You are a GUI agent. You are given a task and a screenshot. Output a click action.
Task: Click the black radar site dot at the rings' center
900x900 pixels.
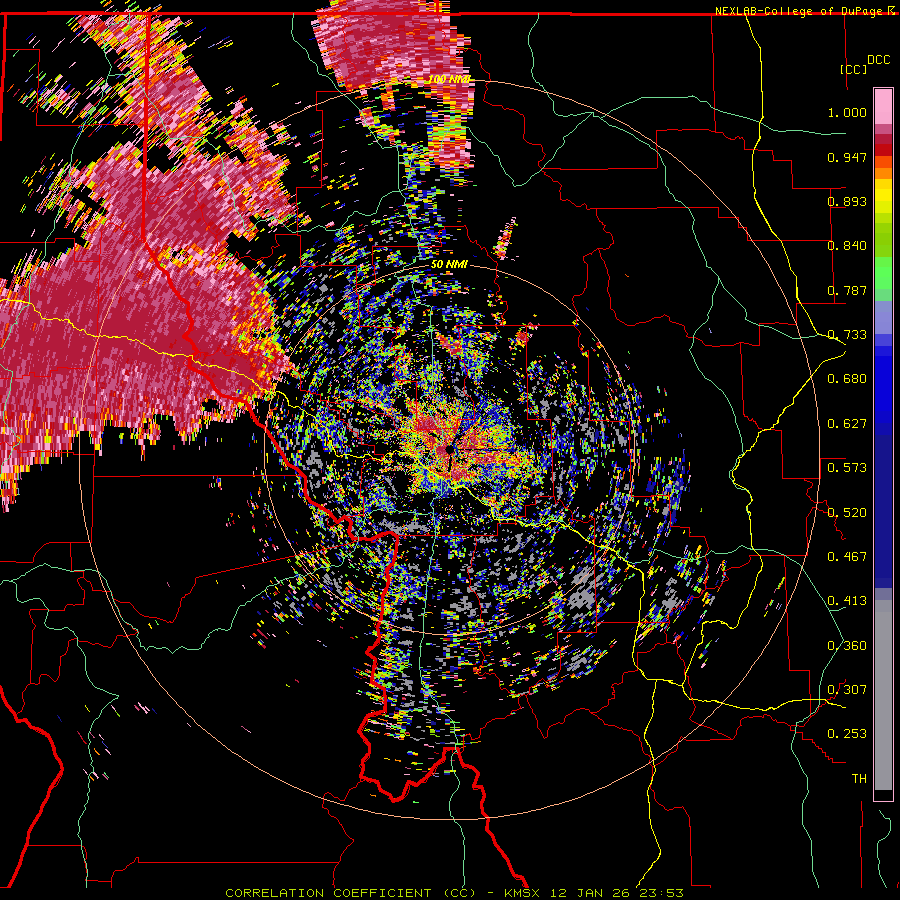pos(448,451)
